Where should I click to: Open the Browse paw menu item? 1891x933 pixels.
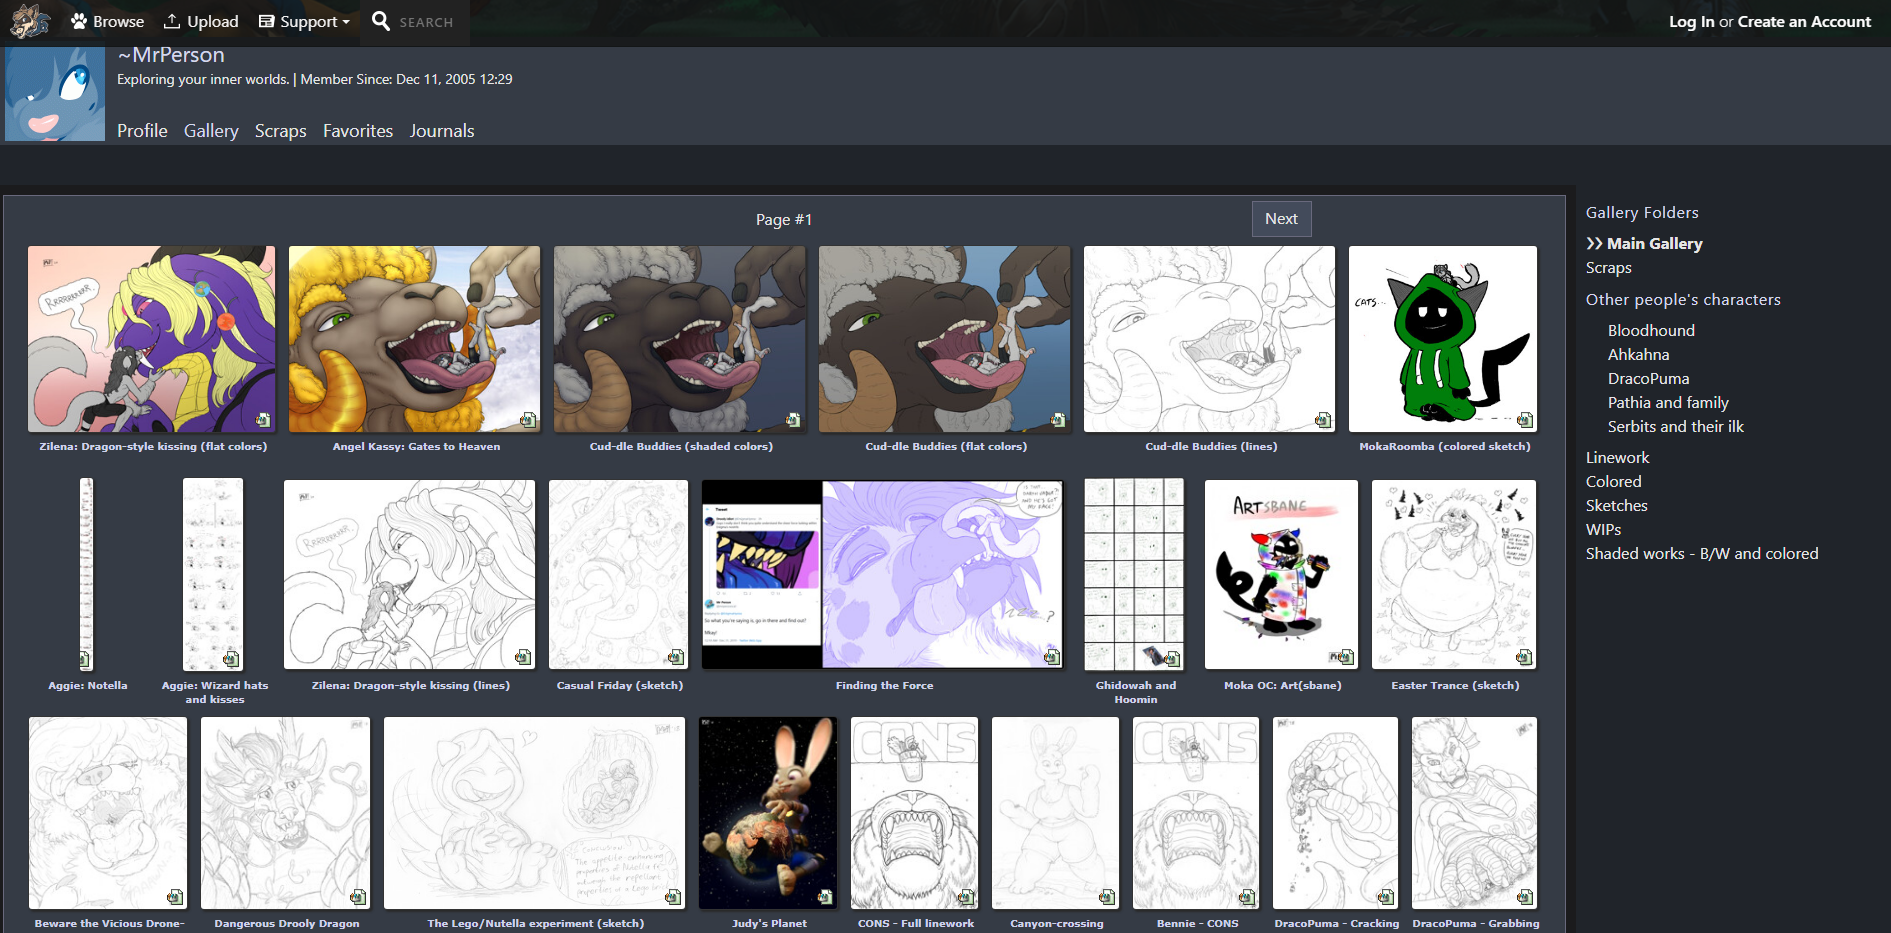107,21
